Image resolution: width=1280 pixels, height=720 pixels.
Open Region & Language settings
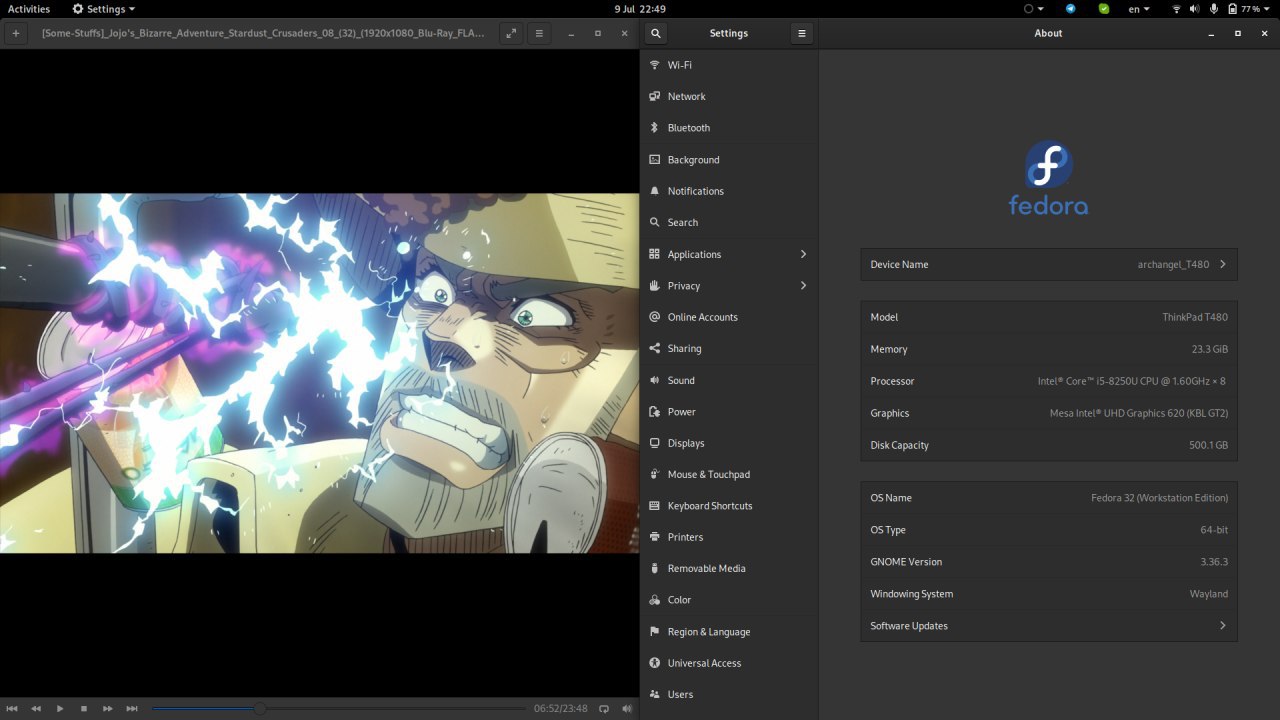[x=729, y=631]
